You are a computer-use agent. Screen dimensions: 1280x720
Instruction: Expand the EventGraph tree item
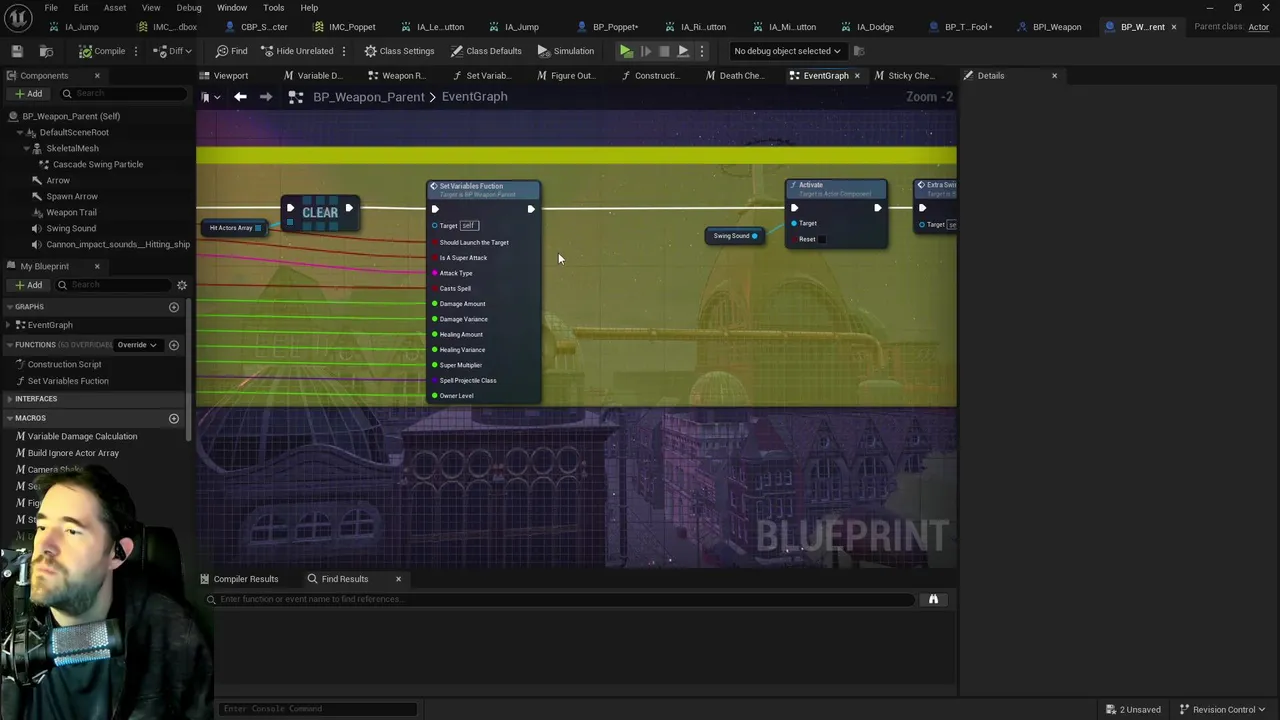tap(9, 325)
